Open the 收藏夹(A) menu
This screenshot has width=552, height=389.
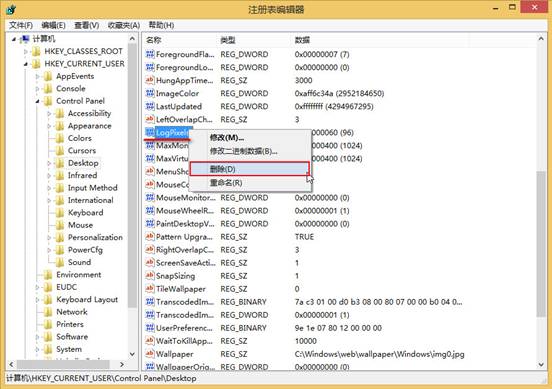pyautogui.click(x=124, y=25)
